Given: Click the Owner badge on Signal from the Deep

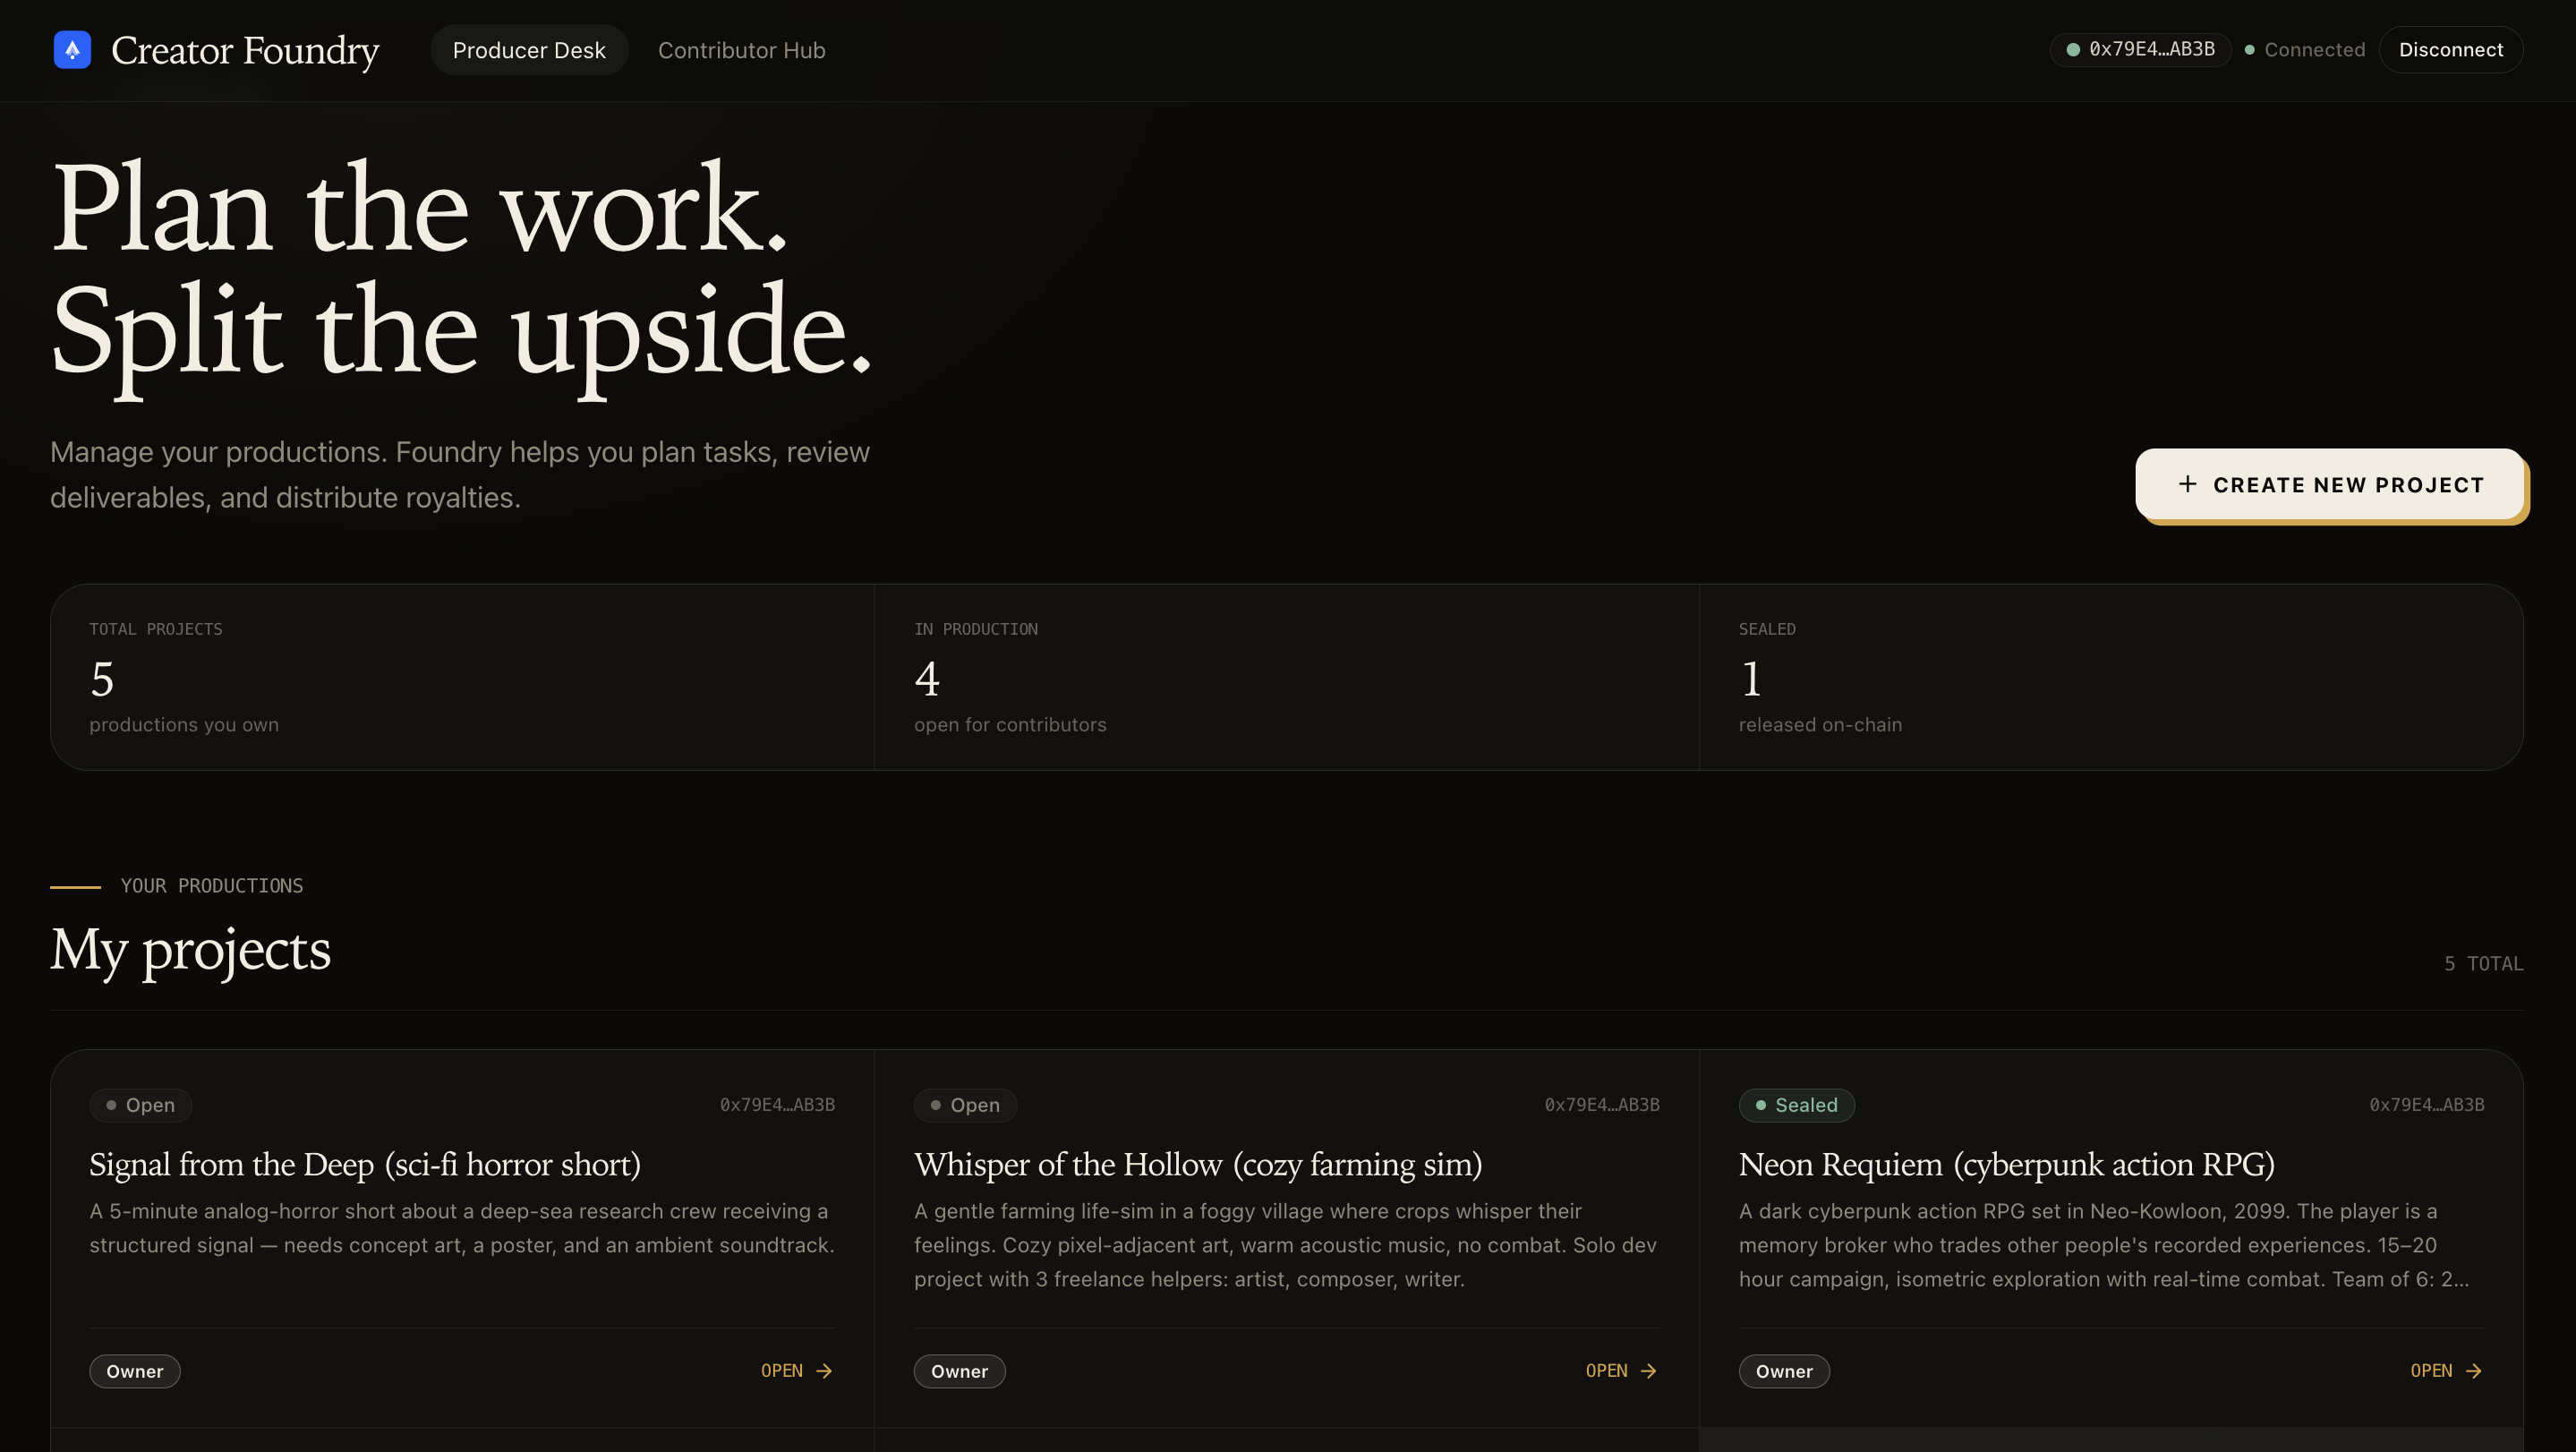Looking at the screenshot, I should tap(135, 1371).
